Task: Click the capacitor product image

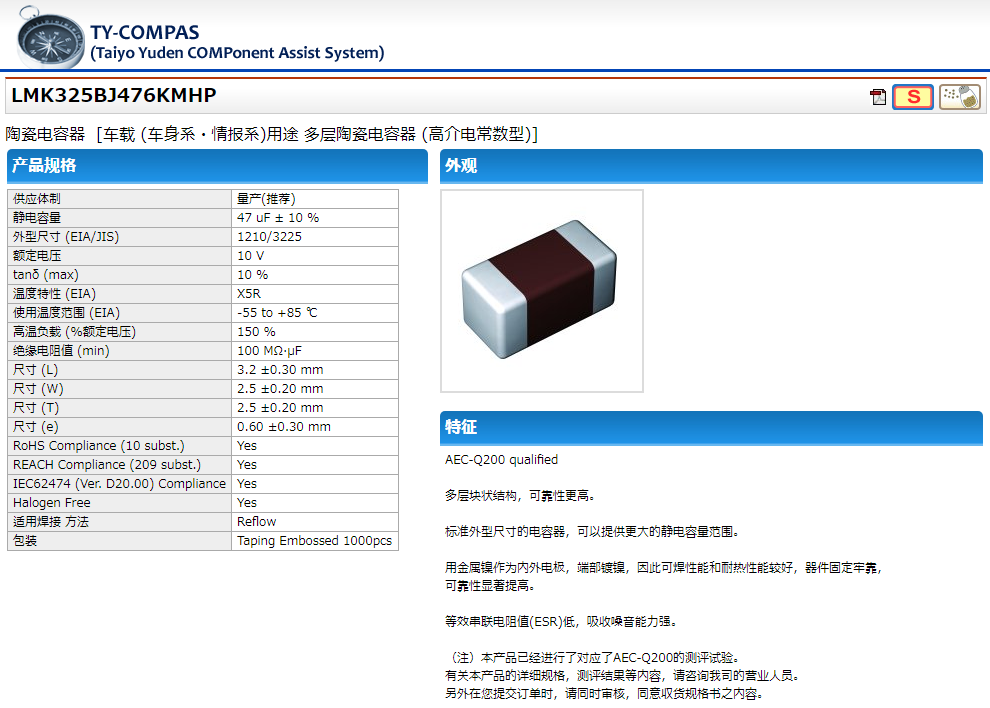Action: [541, 290]
